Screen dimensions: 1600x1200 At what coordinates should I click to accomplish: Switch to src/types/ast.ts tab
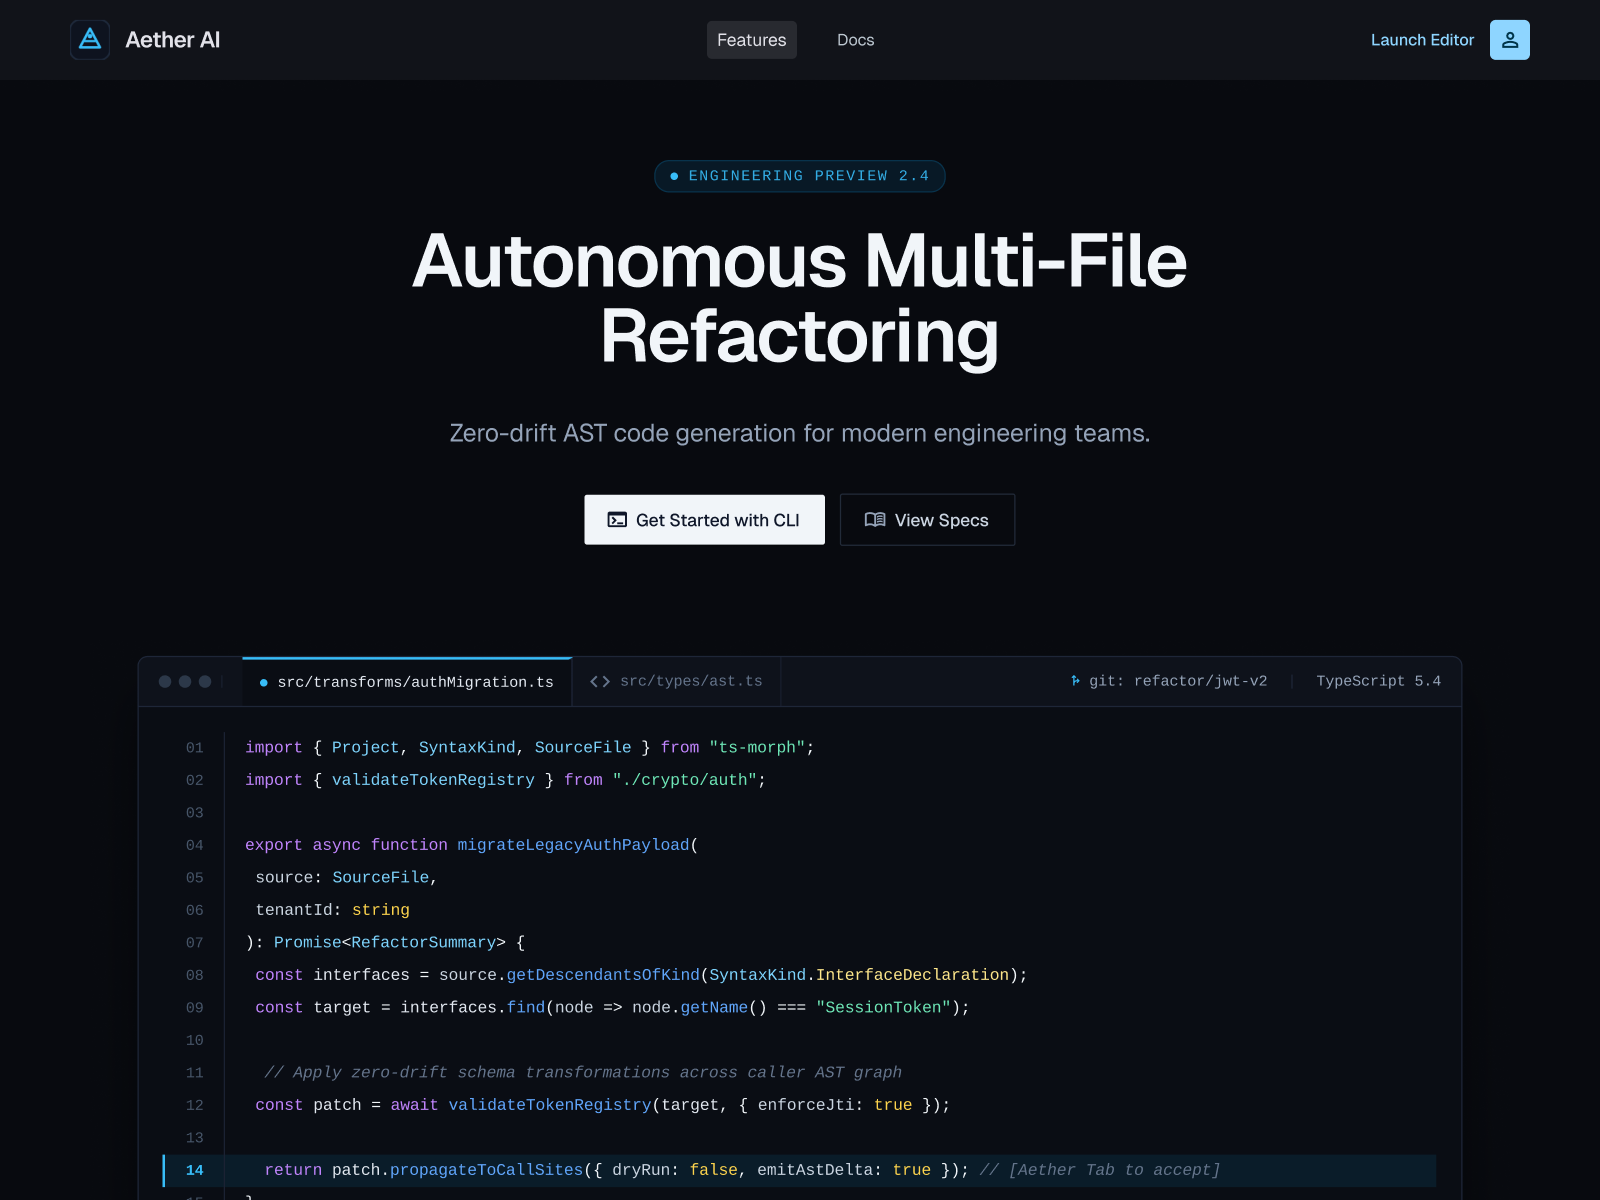[676, 682]
